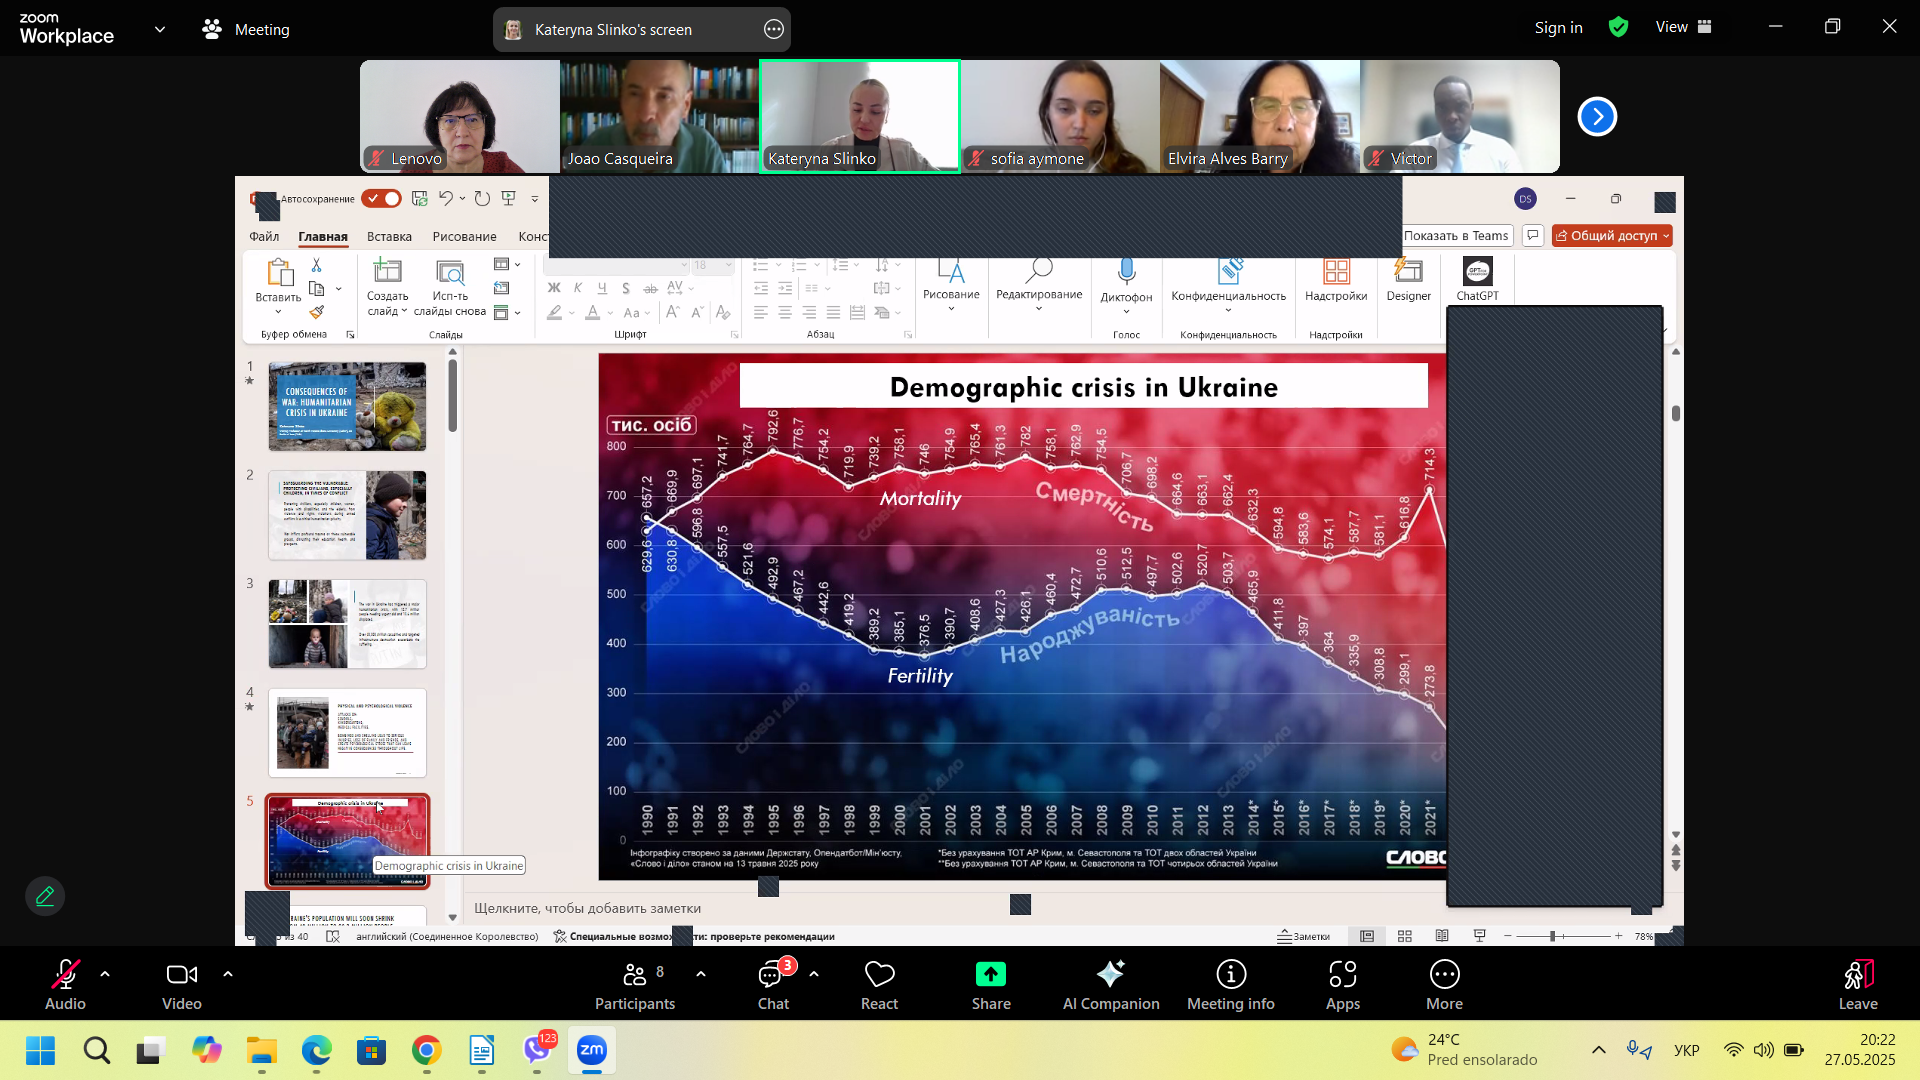
Task: Open the Meeting info icon
Action: 1230,975
